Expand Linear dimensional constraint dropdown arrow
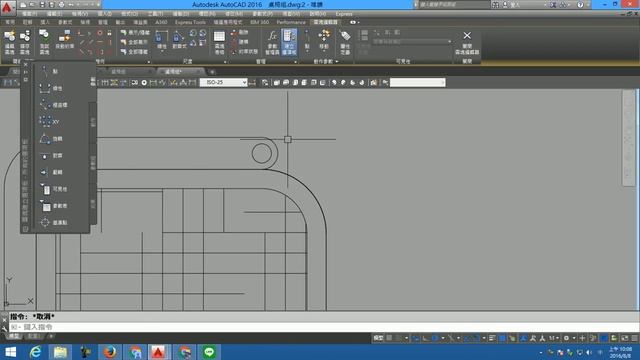This screenshot has width=640, height=360. [x=162, y=52]
